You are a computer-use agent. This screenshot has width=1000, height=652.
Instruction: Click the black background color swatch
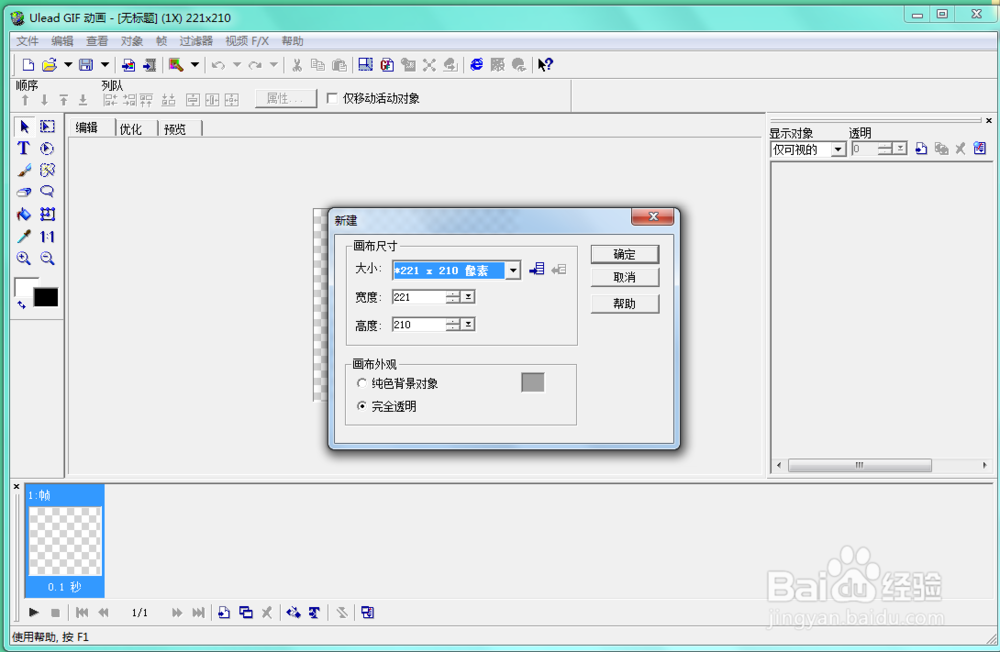(x=46, y=297)
